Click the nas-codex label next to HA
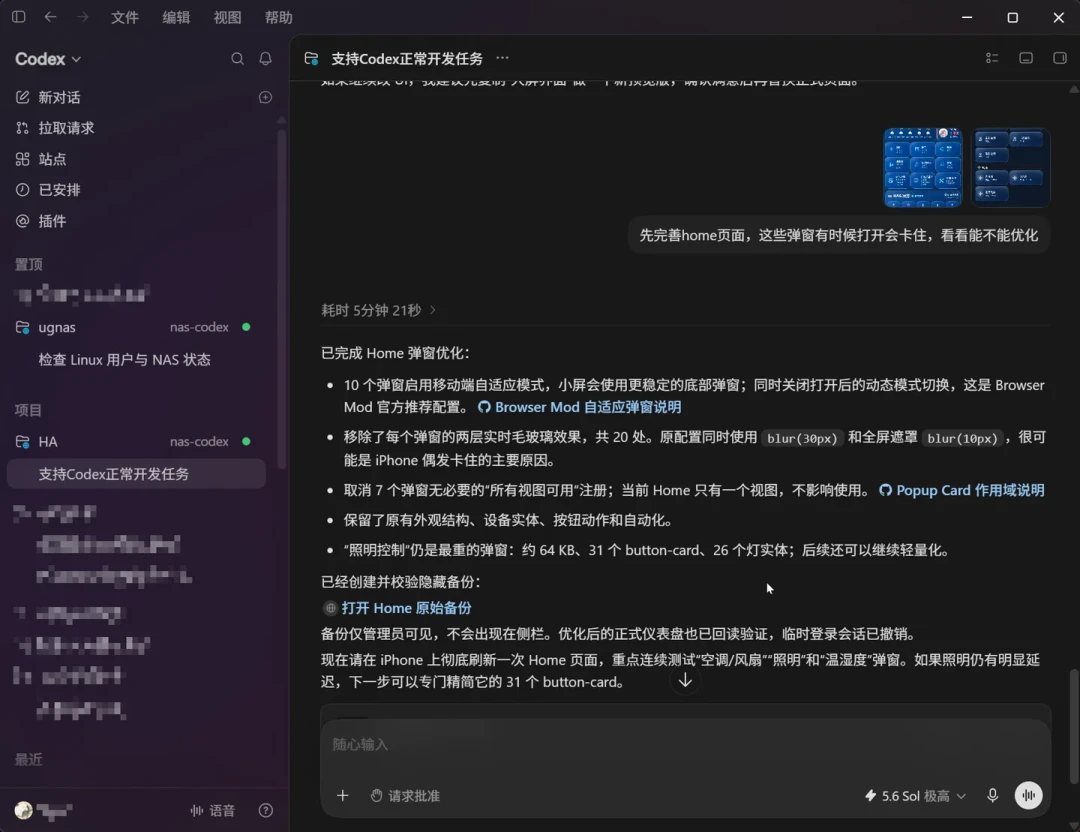Screen dimensions: 1080x832 point(199,441)
